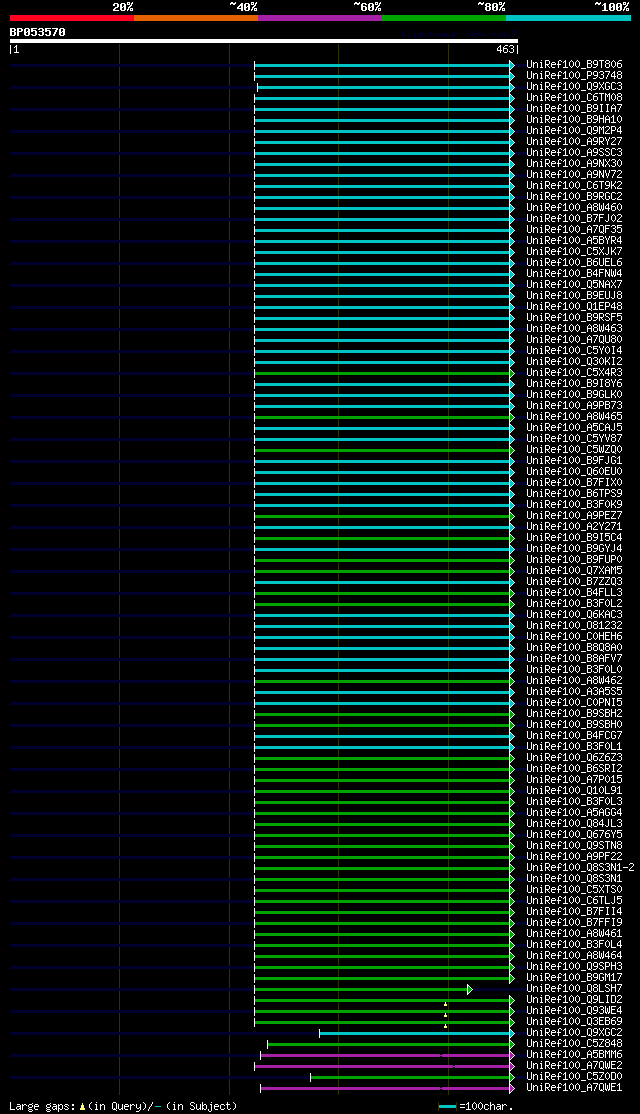Click the purple alignment bar of UniRef100_A7QWE2

coord(382,1066)
